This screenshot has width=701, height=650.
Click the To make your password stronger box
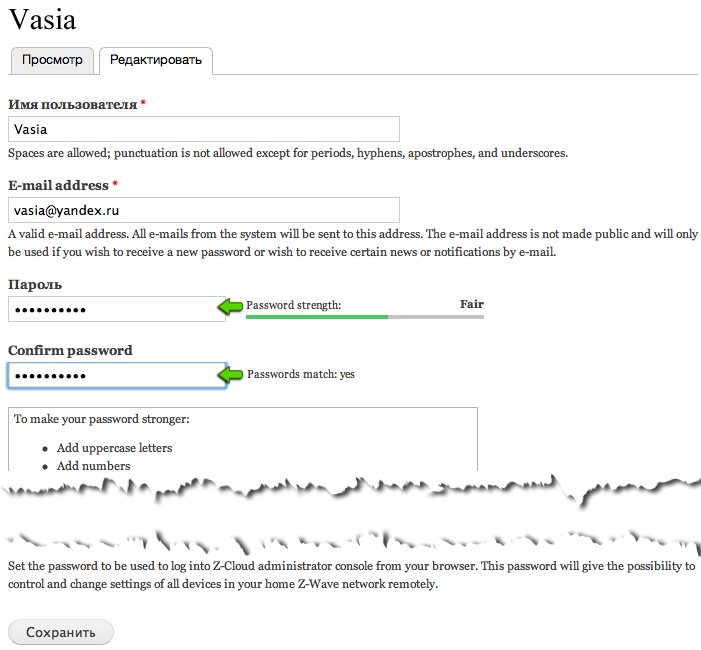click(243, 419)
